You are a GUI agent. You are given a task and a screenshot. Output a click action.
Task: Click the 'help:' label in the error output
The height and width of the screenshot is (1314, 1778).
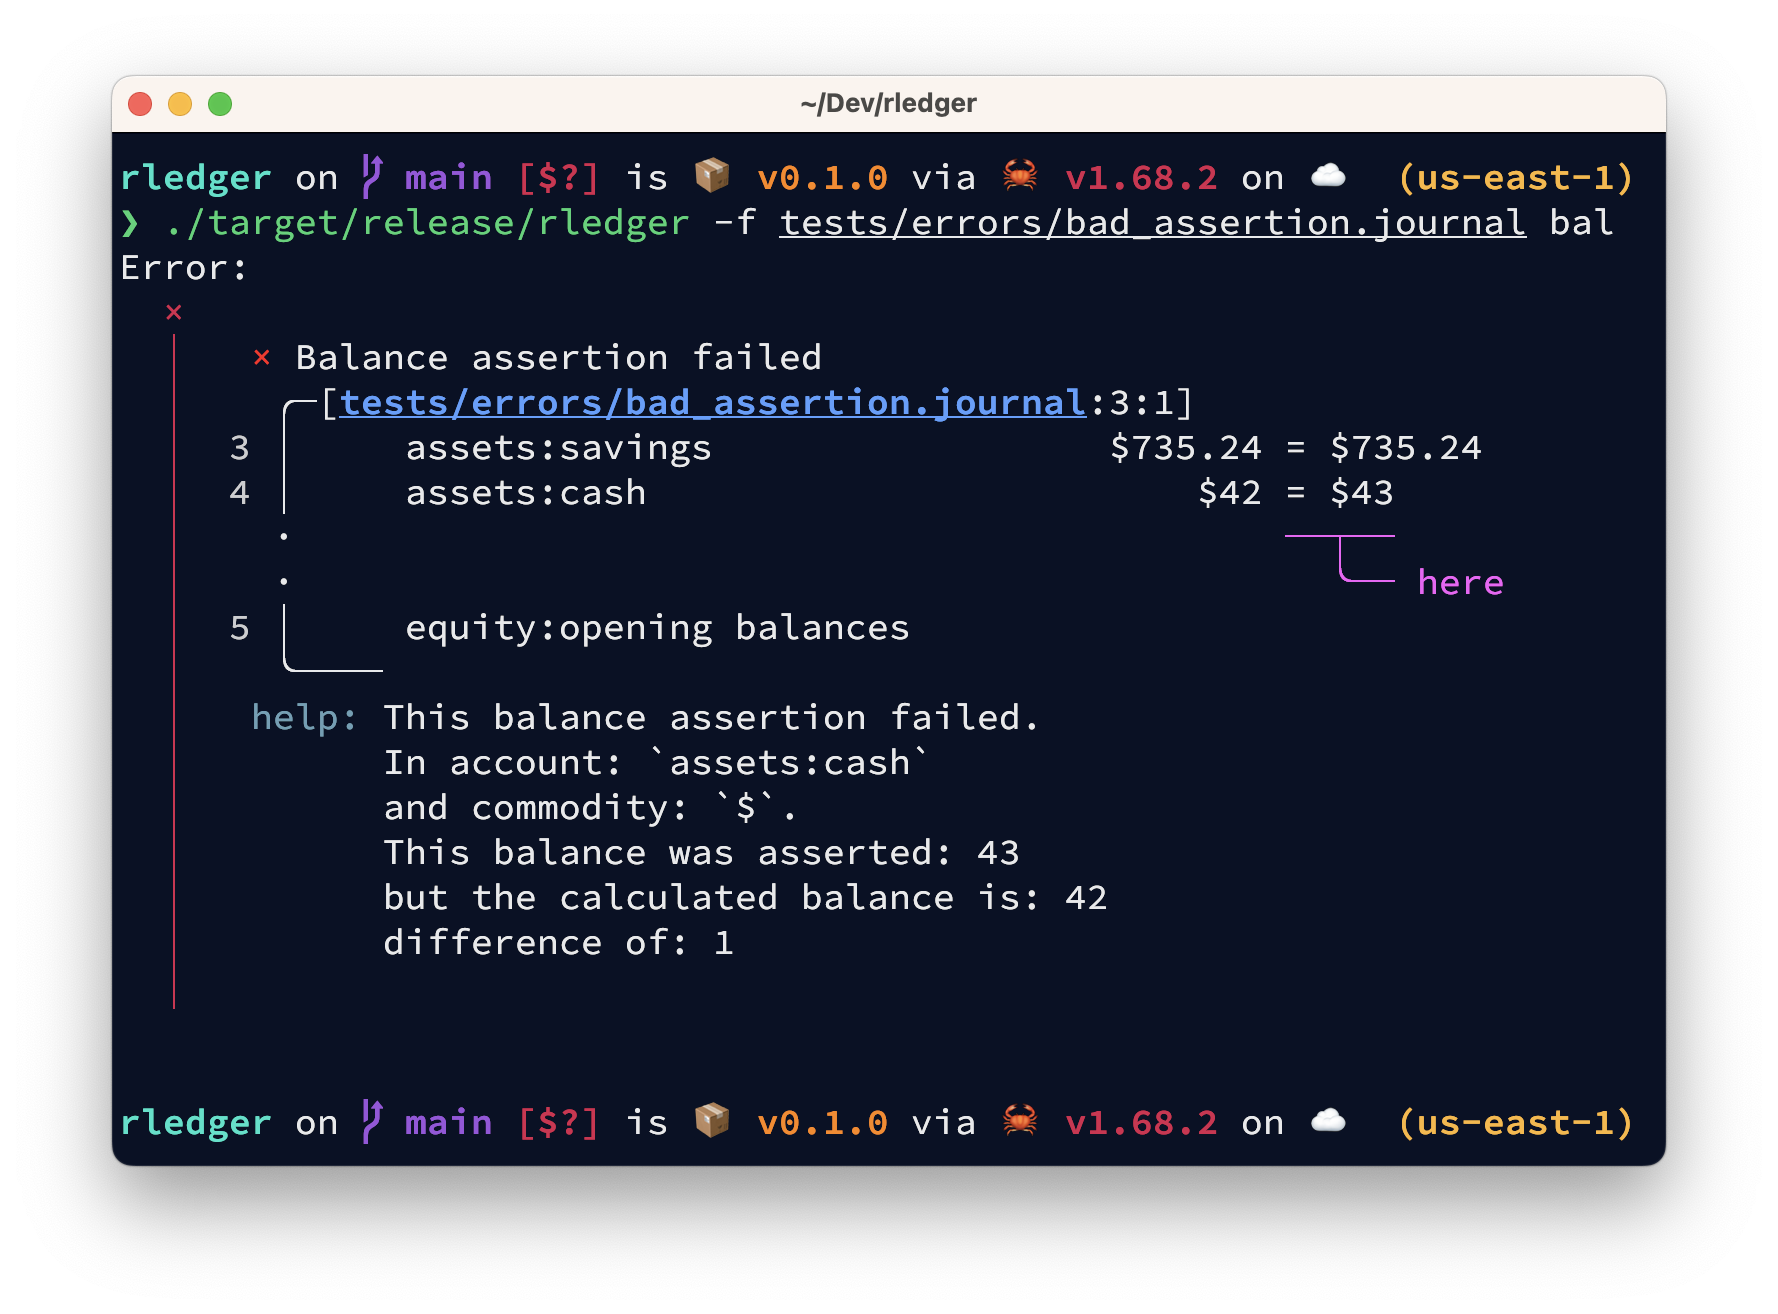coord(304,718)
